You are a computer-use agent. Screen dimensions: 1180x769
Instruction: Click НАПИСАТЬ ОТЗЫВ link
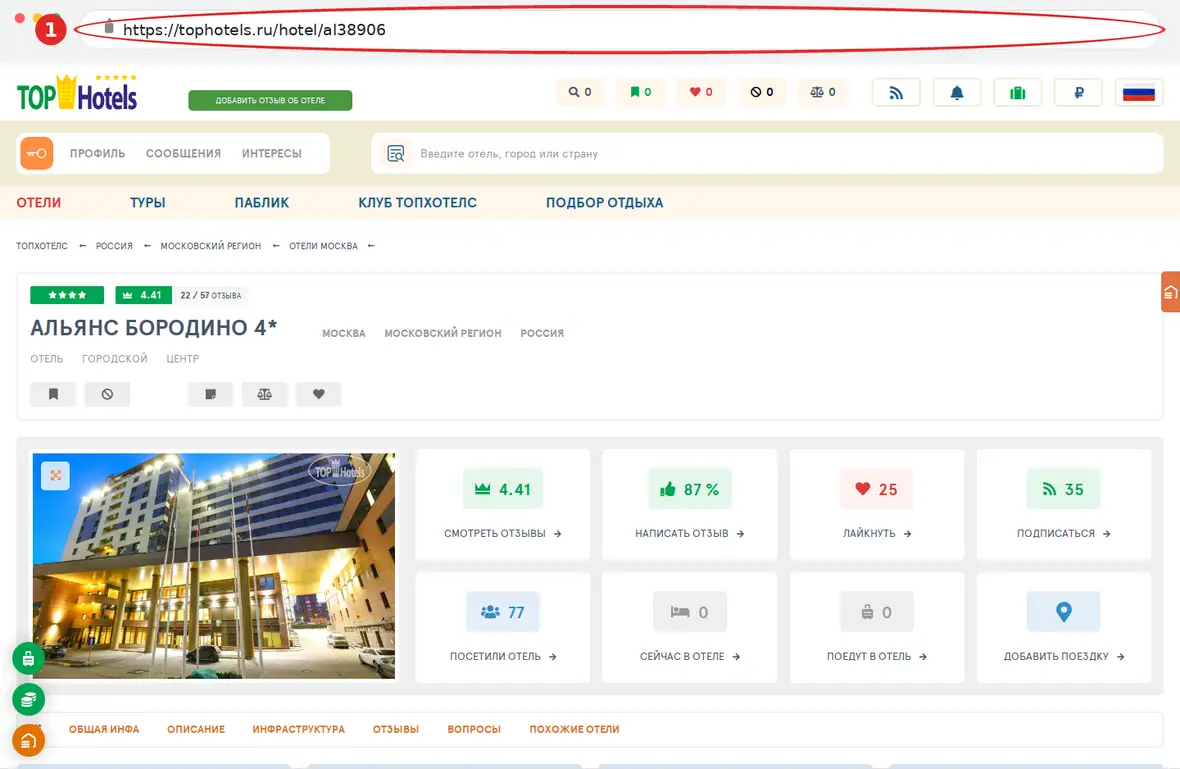tap(689, 533)
